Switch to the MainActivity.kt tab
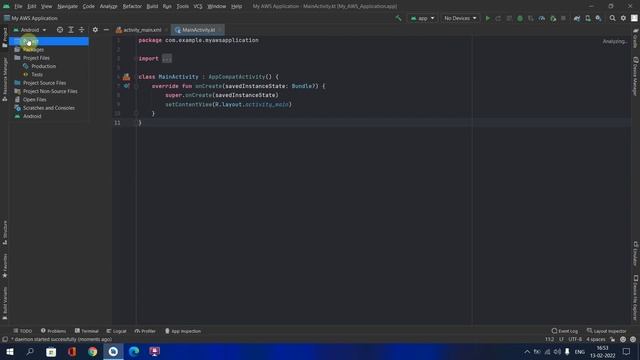This screenshot has height=360, width=640. (x=198, y=30)
